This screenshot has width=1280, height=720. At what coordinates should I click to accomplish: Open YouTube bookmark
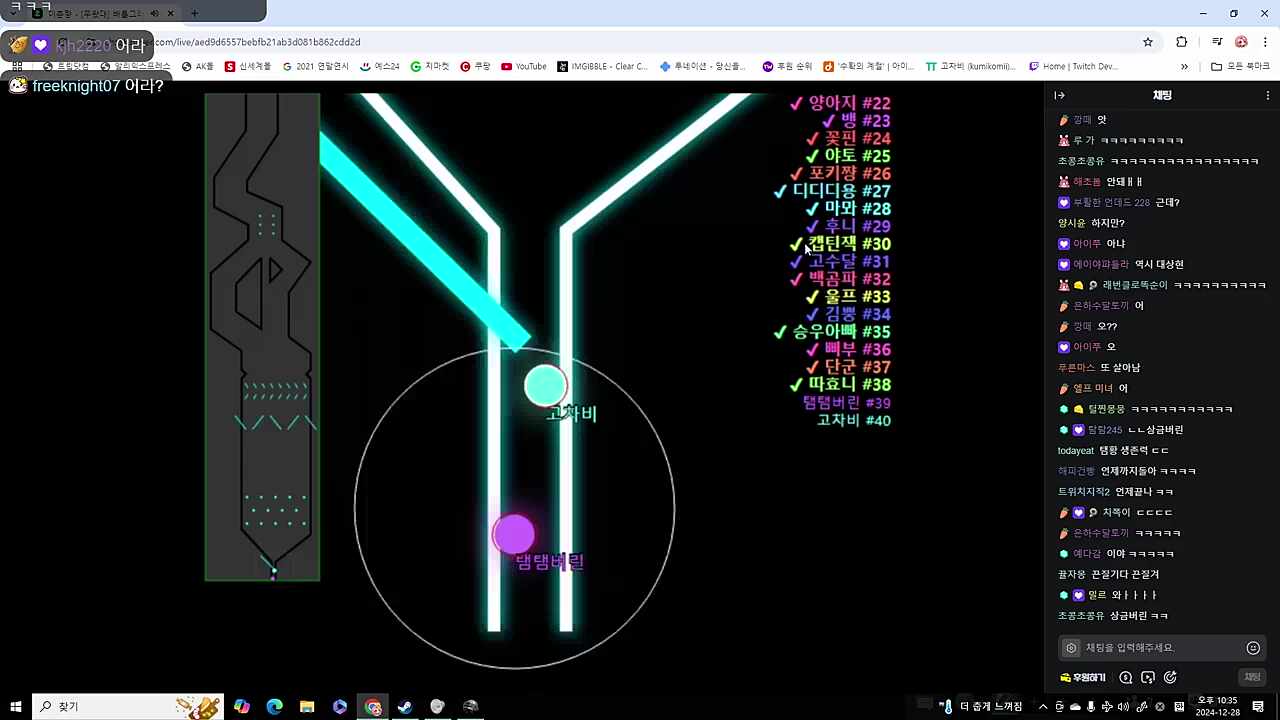(x=524, y=67)
